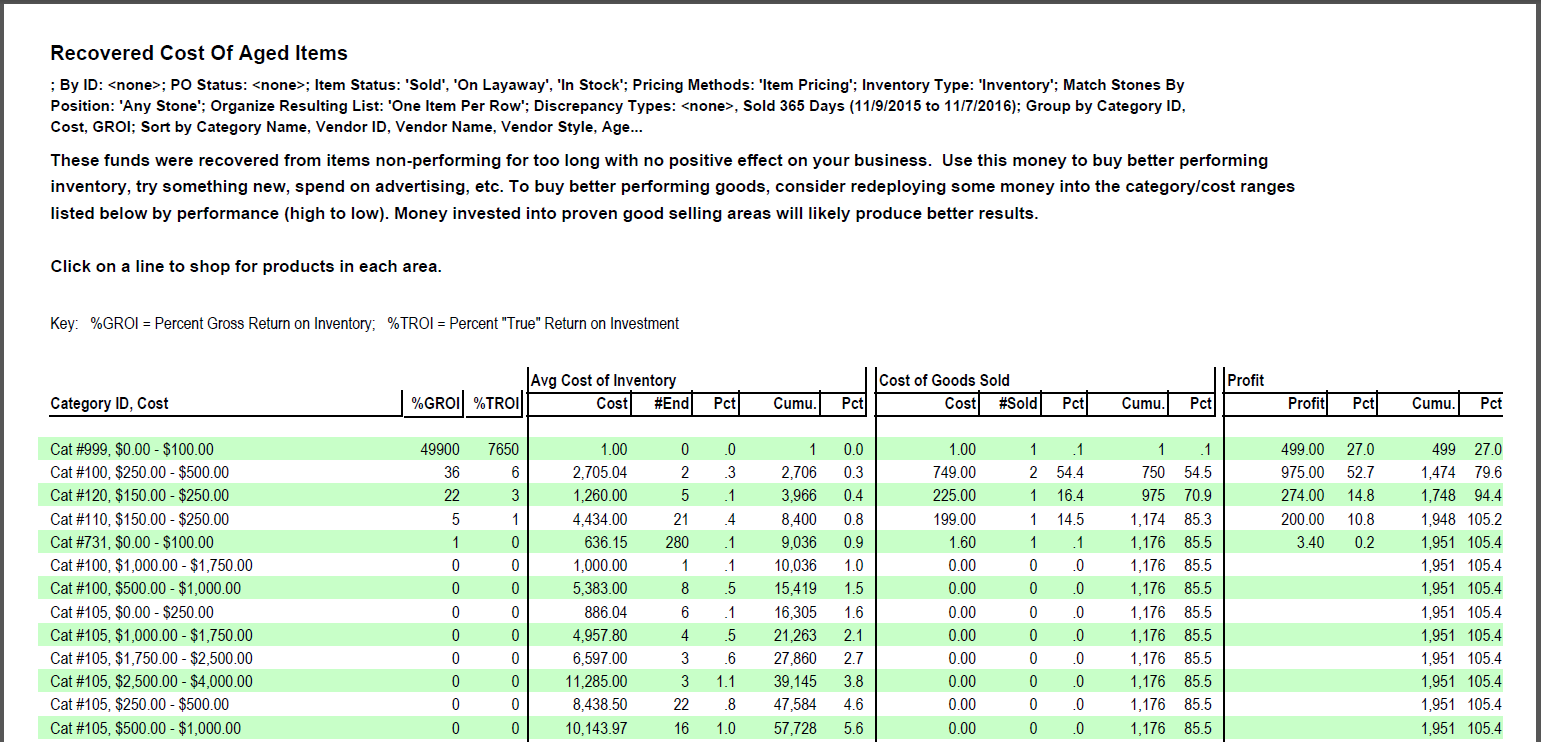Click the #Sold column header
The image size is (1541, 742).
click(x=1018, y=404)
